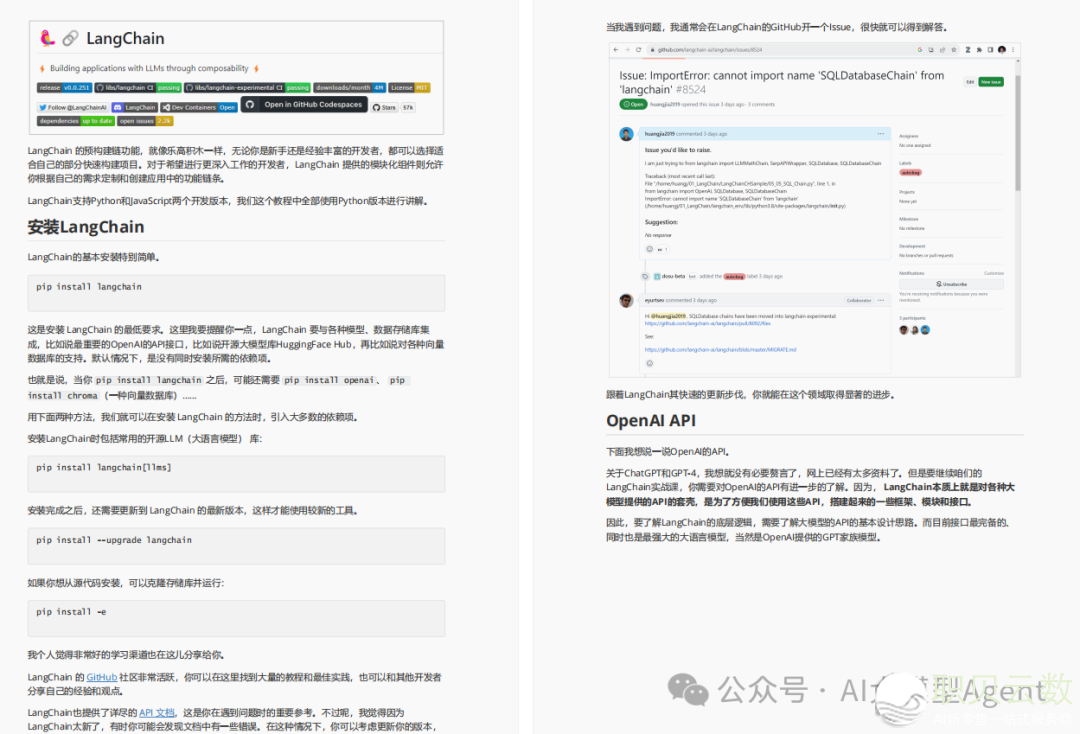Click the Edit button beside issue title
This screenshot has height=734, width=1080.
(968, 82)
